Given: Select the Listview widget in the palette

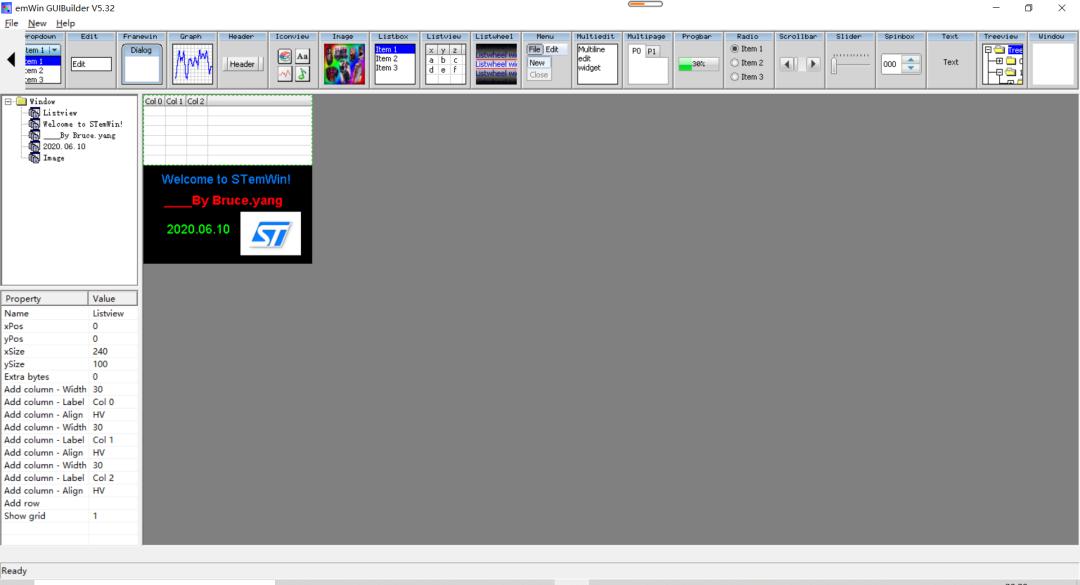Looking at the screenshot, I should pos(445,60).
